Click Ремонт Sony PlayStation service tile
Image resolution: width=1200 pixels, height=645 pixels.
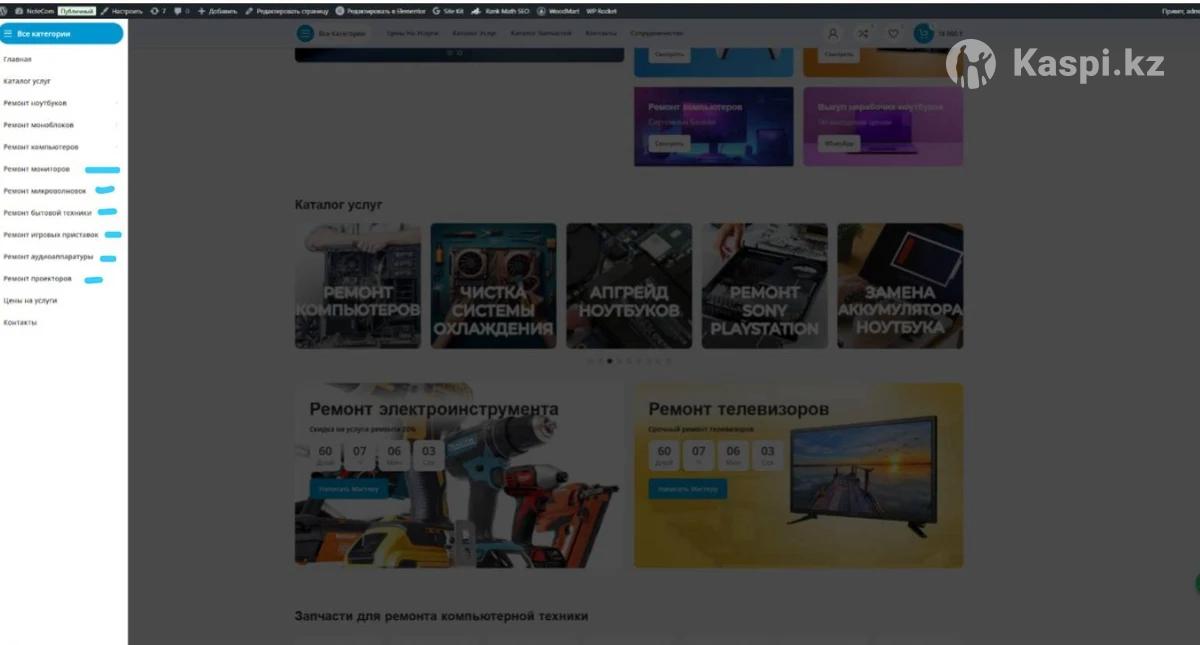764,286
